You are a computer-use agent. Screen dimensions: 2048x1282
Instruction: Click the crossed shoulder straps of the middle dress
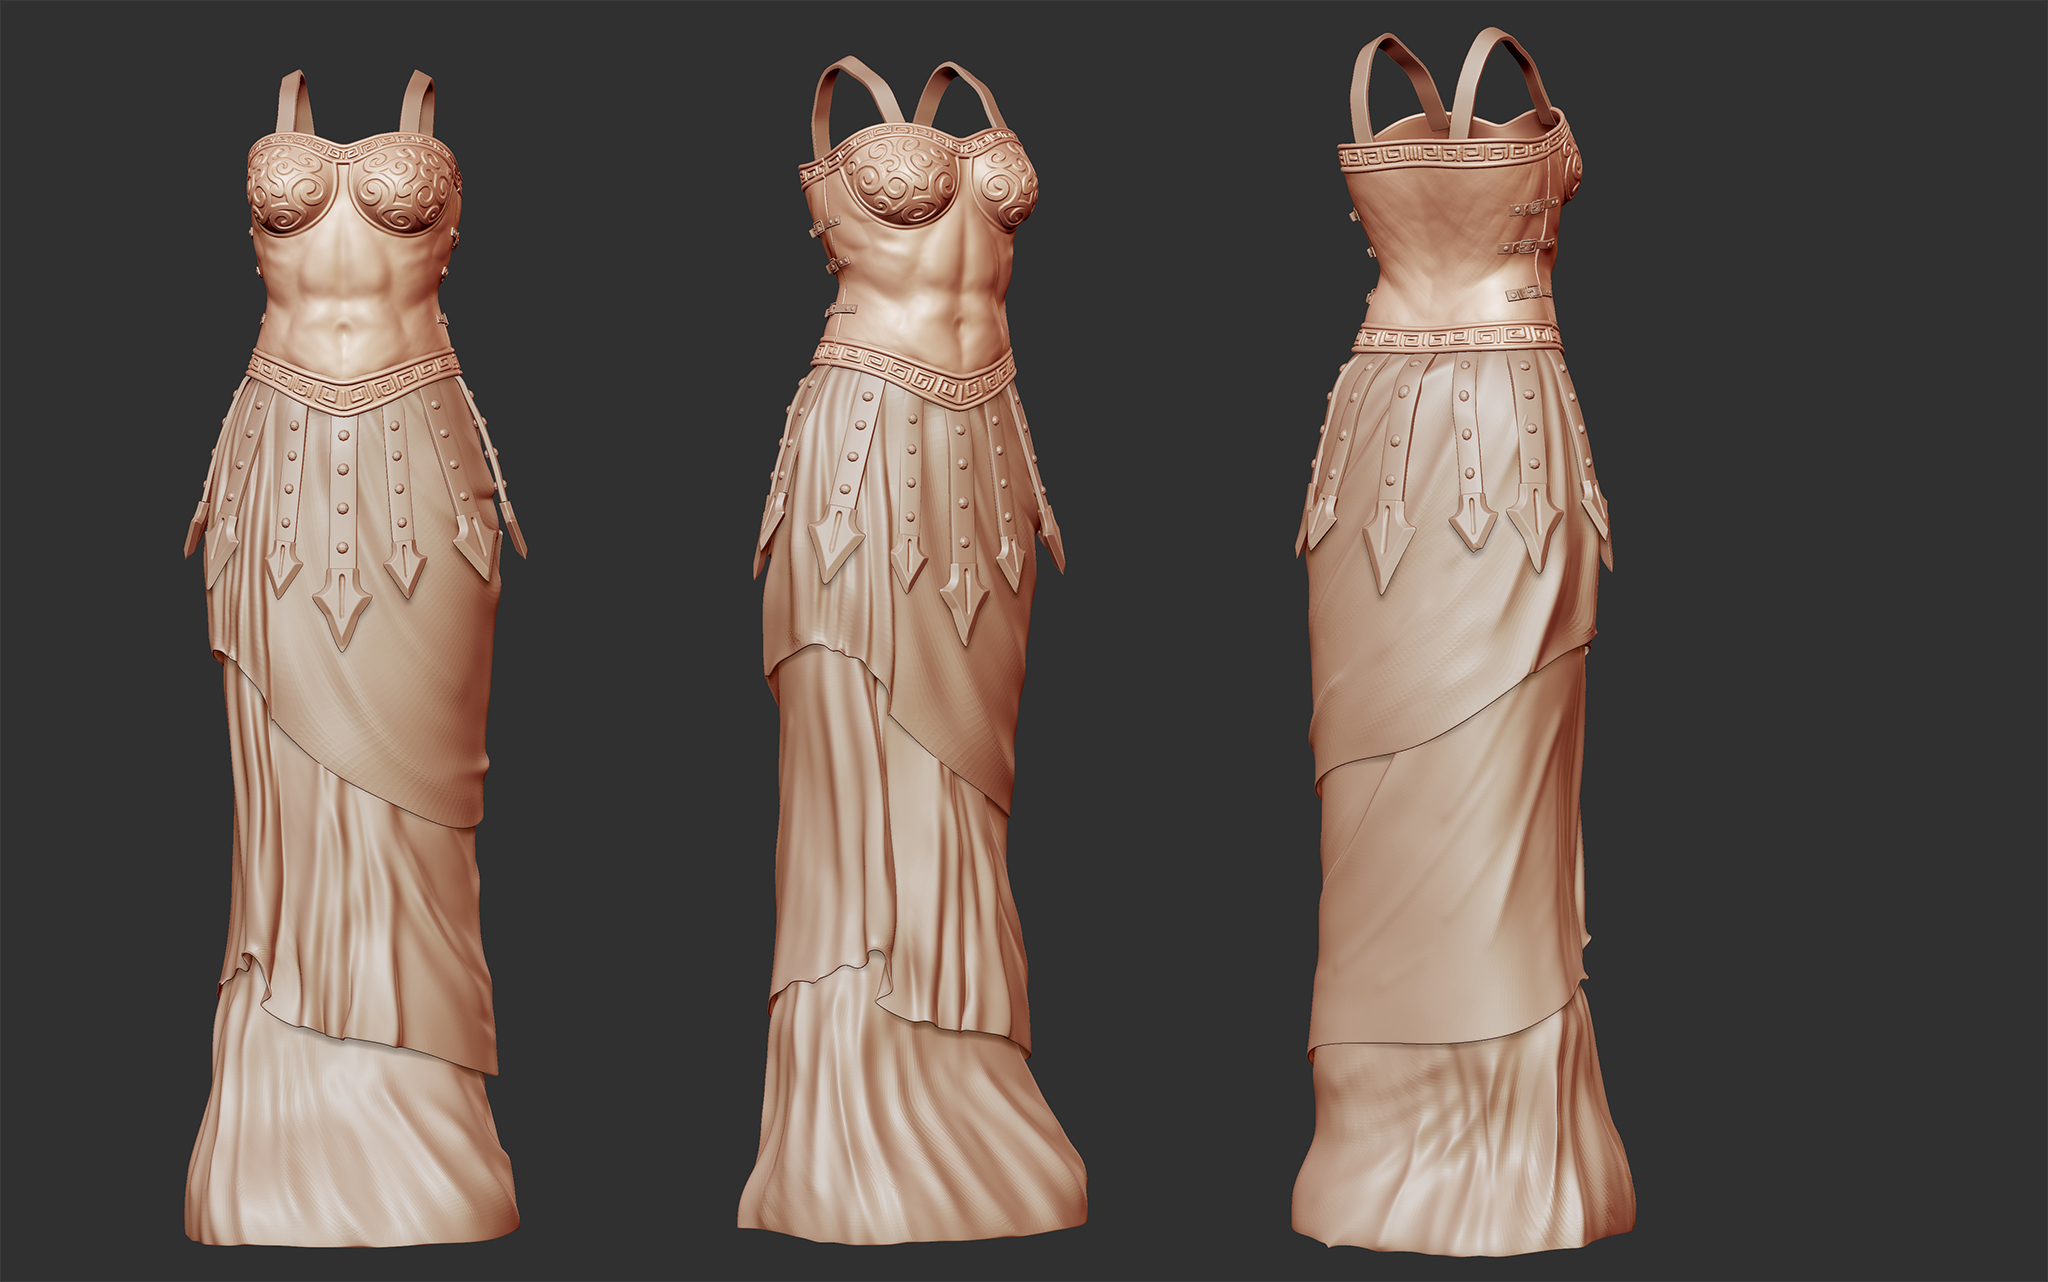pos(910,97)
